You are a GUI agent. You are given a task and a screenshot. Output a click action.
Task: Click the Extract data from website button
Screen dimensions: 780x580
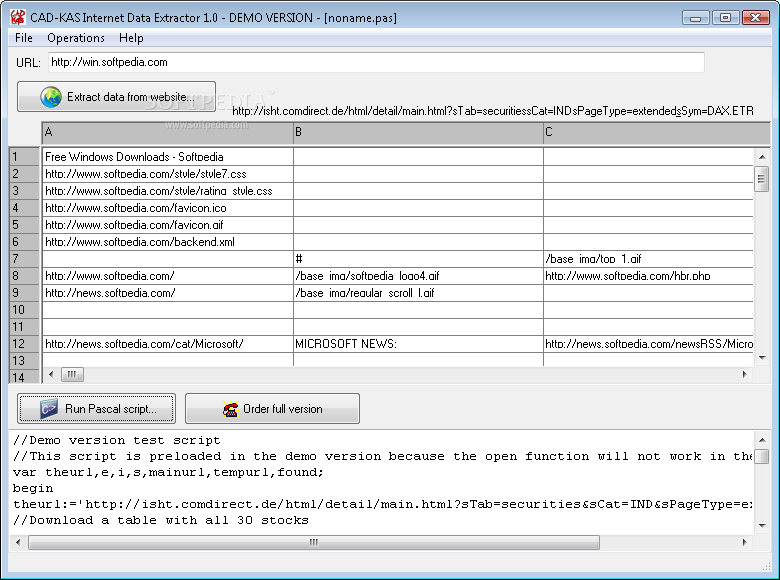tap(116, 97)
